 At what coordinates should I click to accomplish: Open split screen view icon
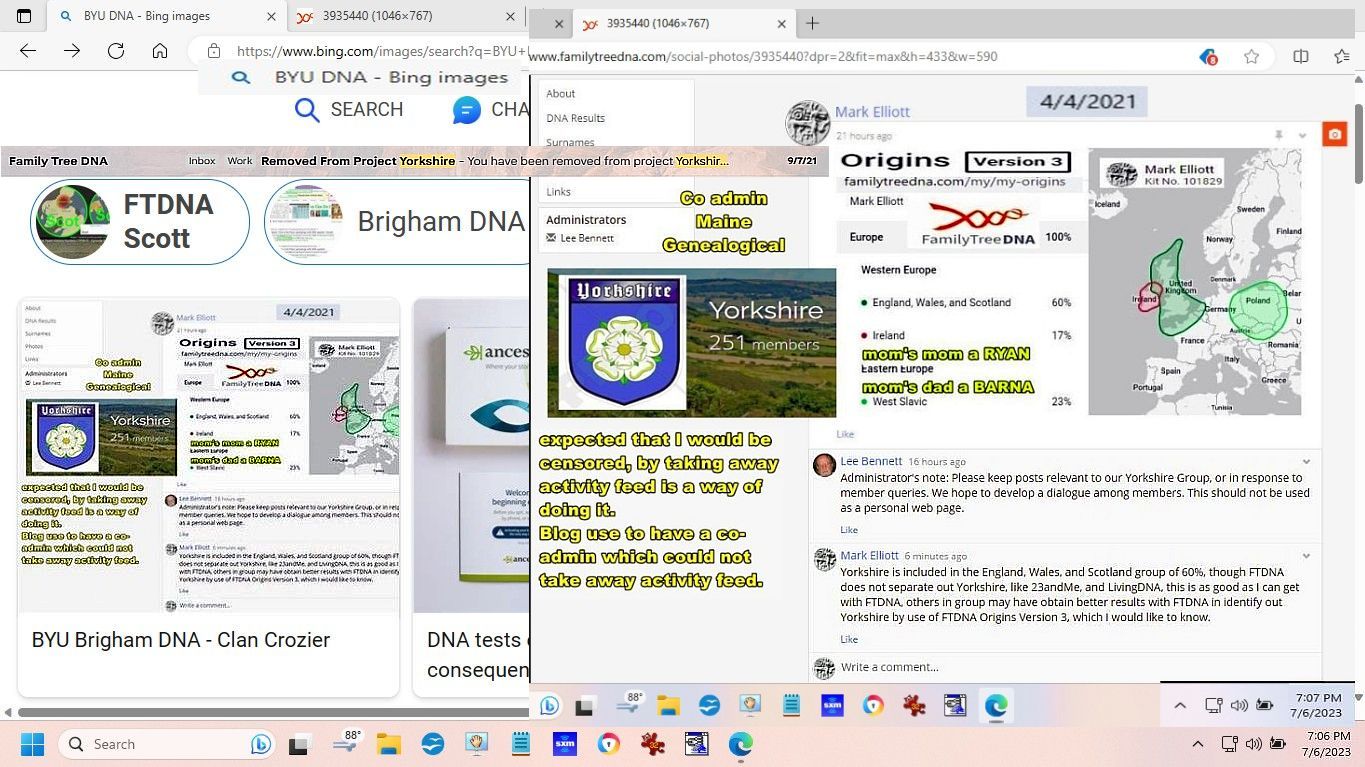(1300, 57)
